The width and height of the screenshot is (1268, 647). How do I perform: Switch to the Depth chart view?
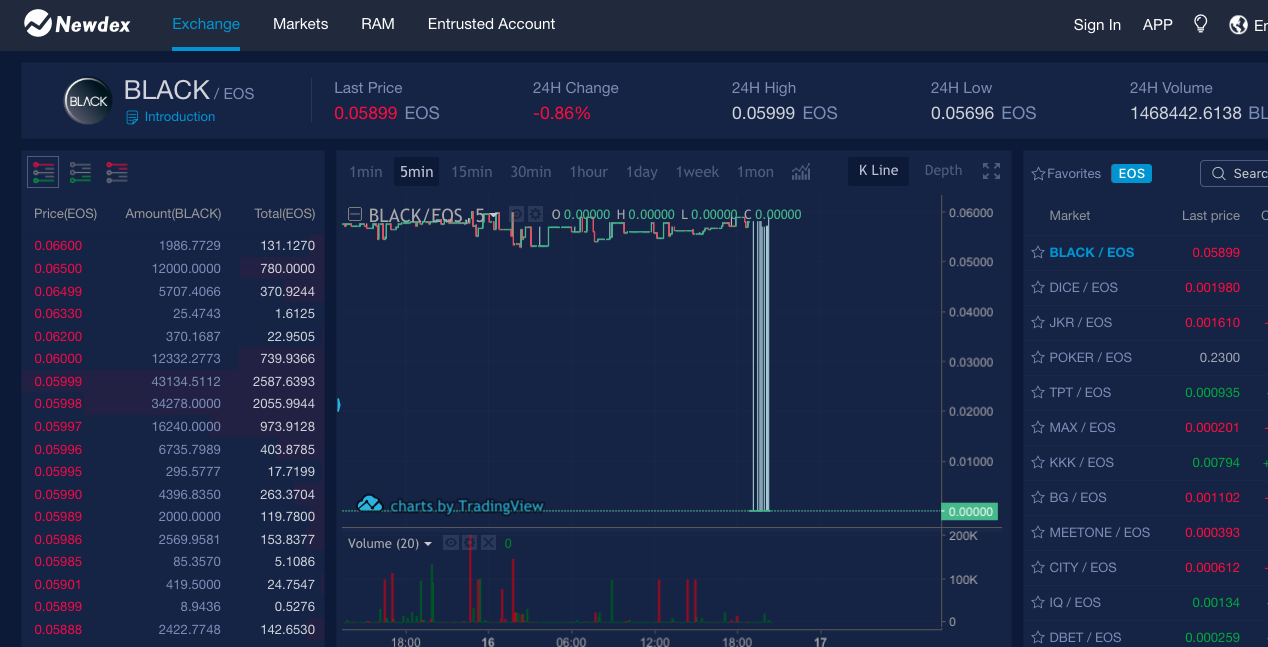(x=943, y=171)
